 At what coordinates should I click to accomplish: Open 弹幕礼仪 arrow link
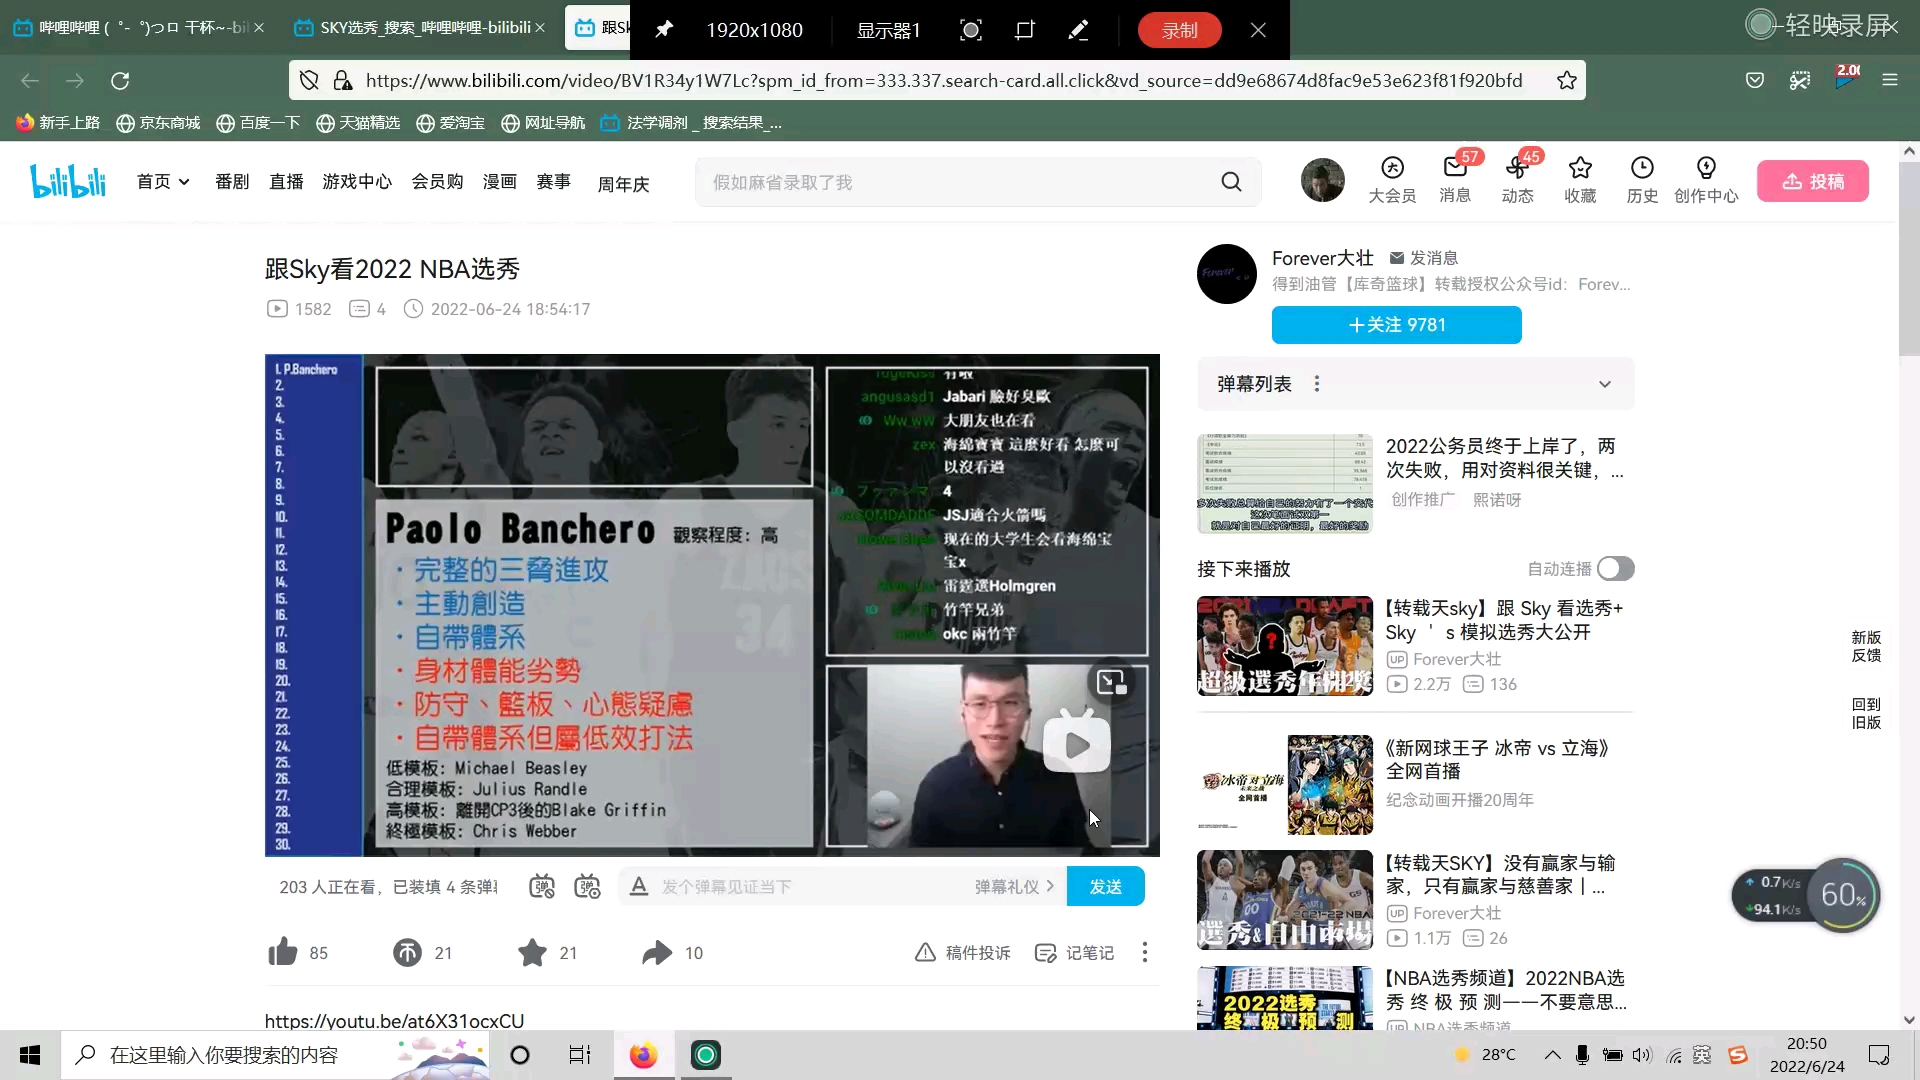pyautogui.click(x=1014, y=886)
